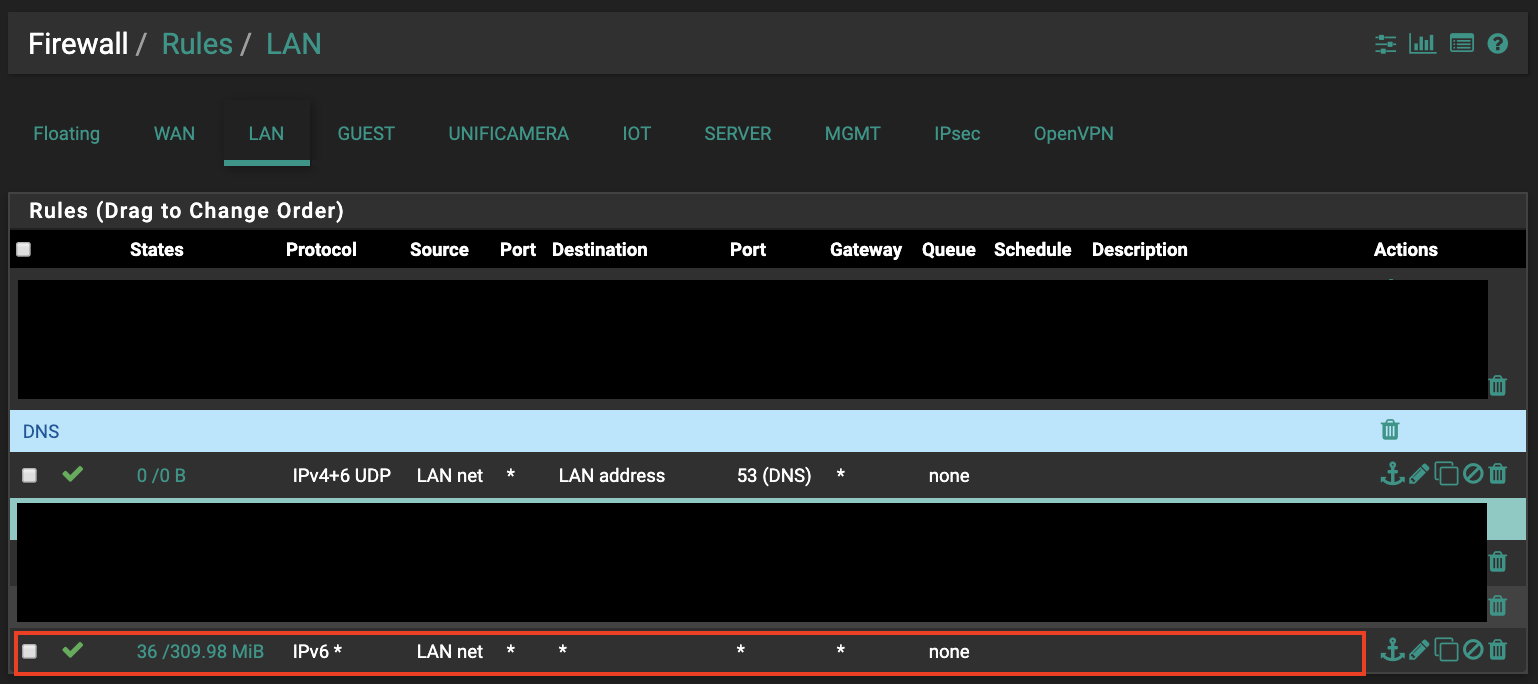Viewport: 1538px width, 684px height.
Task: Check the IPv6 rule checkbox
Action: 30,652
